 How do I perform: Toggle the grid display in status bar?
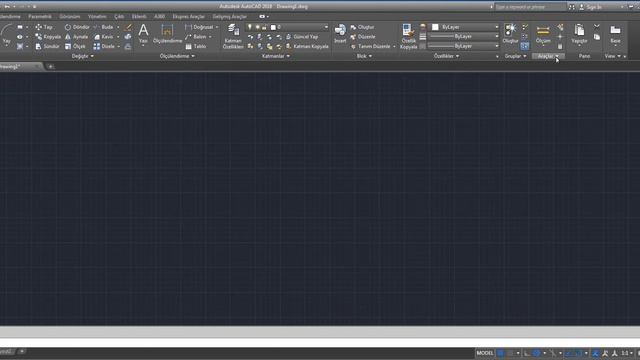click(501, 353)
